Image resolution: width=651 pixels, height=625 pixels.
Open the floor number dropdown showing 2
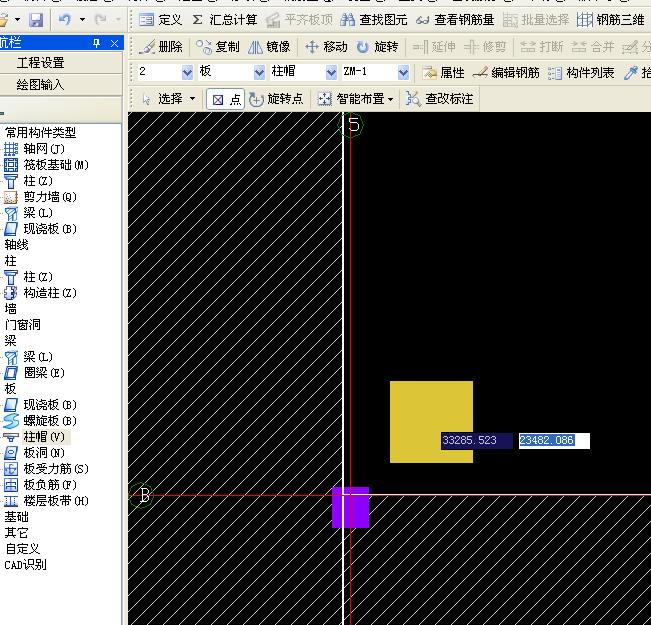tap(187, 72)
